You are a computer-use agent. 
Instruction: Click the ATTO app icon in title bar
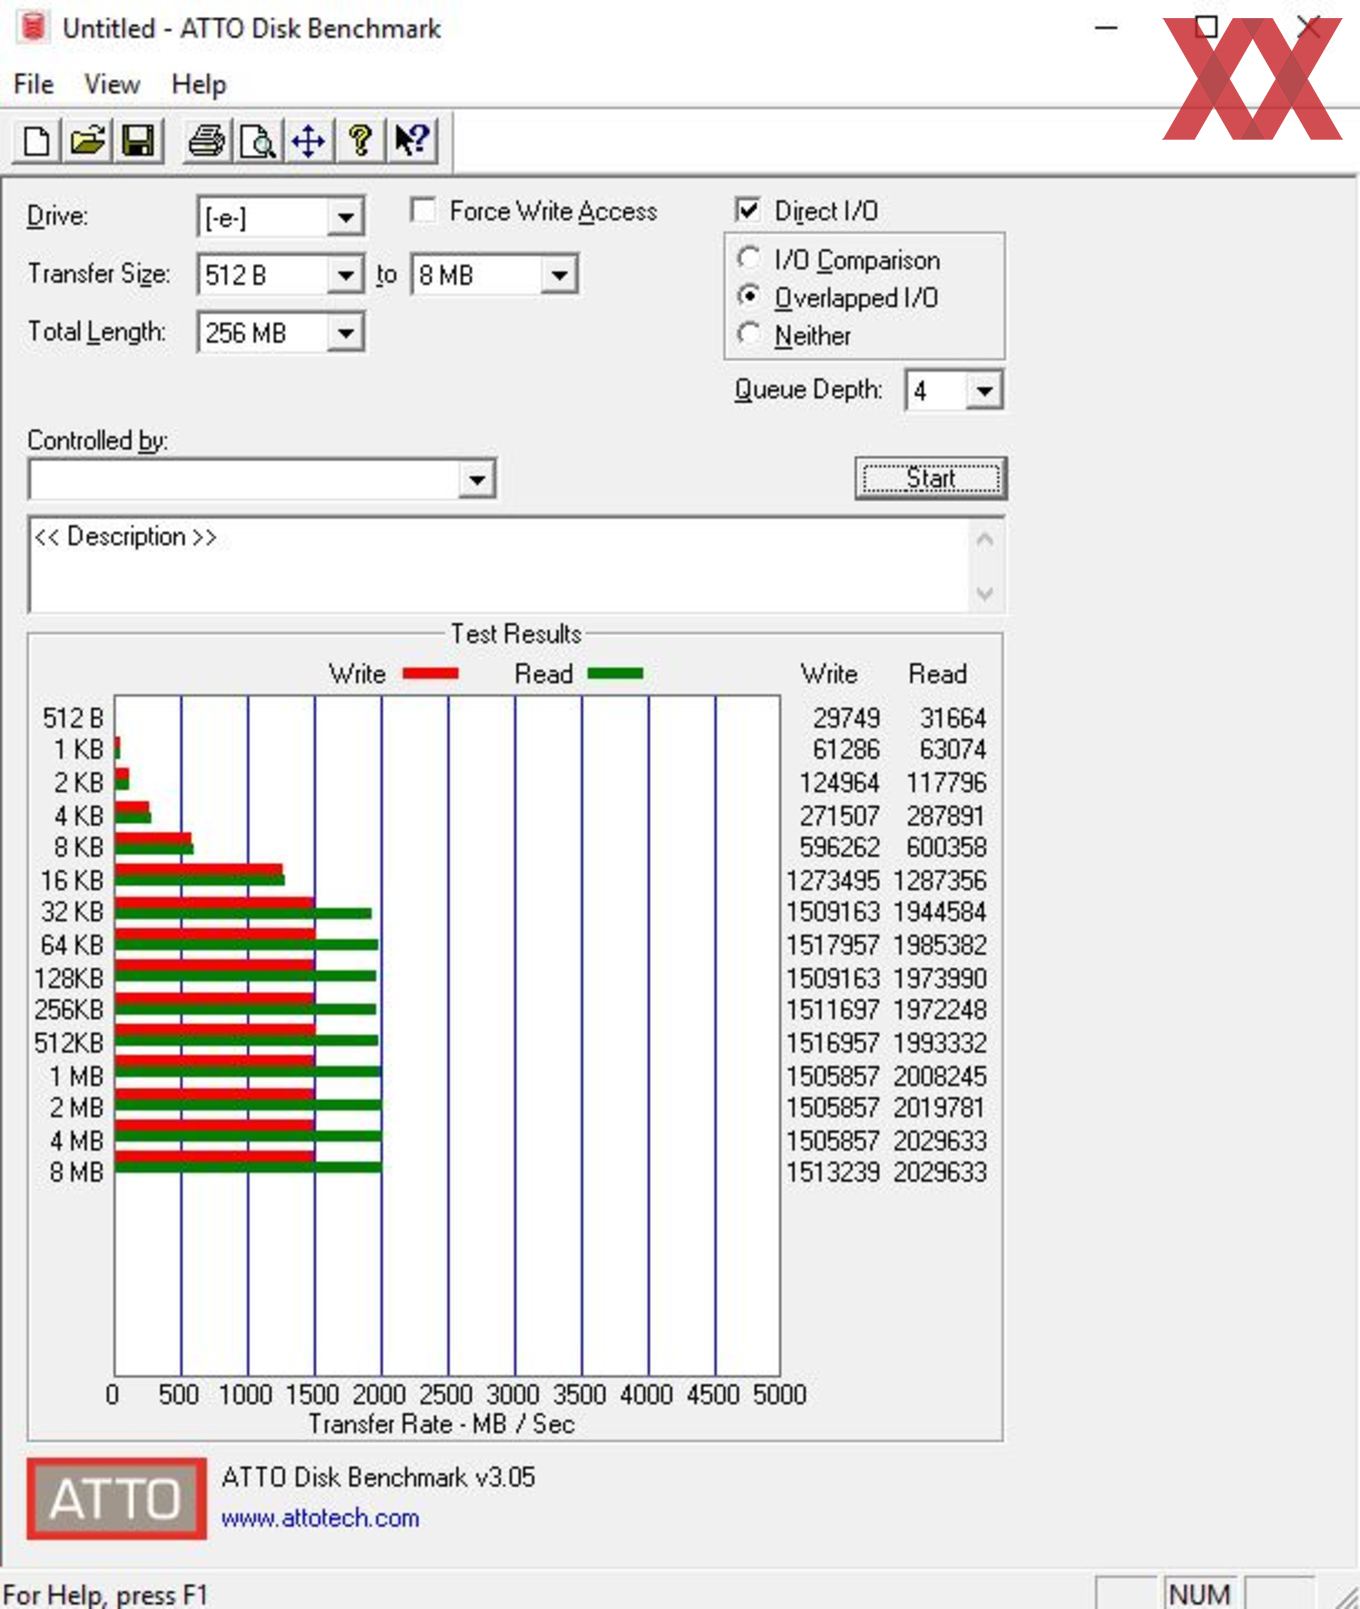coord(33,27)
